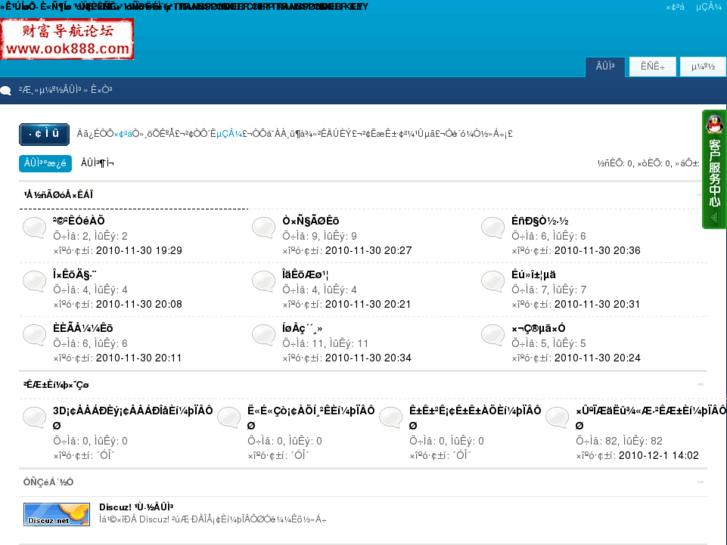Click forum bubble icon beside 2010-11-30 20:31 entry
The image size is (727, 545).
493,282
